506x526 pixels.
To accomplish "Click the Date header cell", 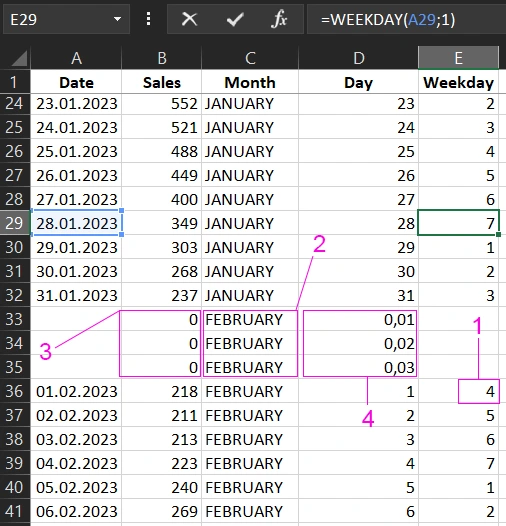I will tap(76, 82).
